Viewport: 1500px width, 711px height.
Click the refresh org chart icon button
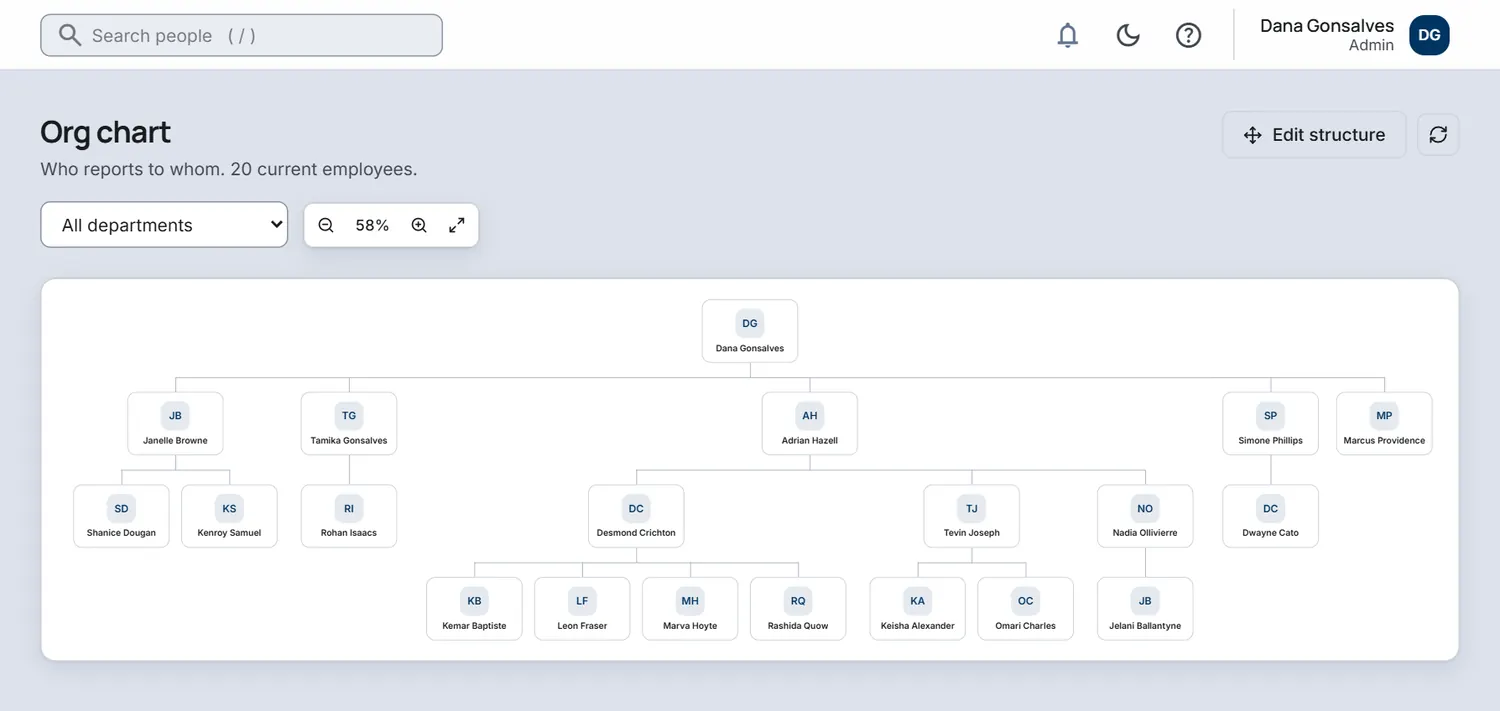[x=1438, y=135]
